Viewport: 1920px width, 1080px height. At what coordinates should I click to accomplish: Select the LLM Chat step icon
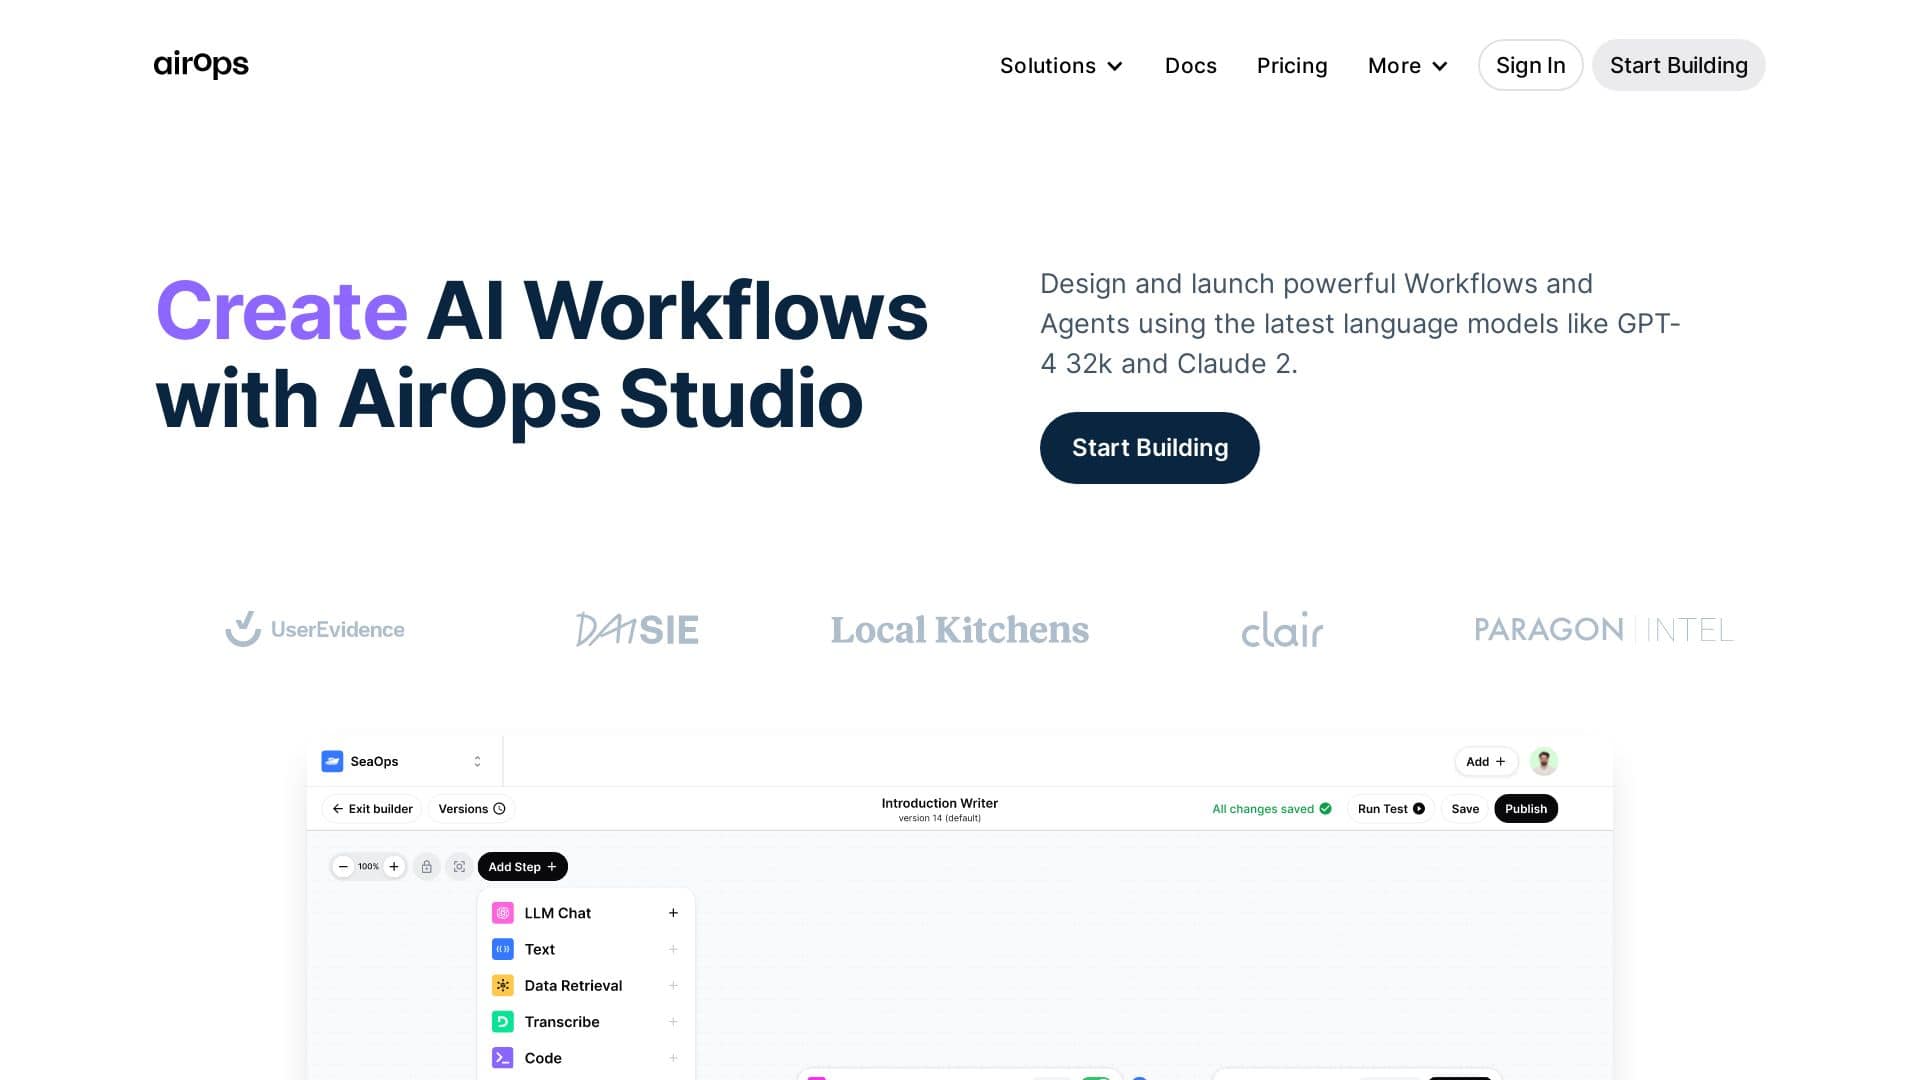[x=501, y=912]
